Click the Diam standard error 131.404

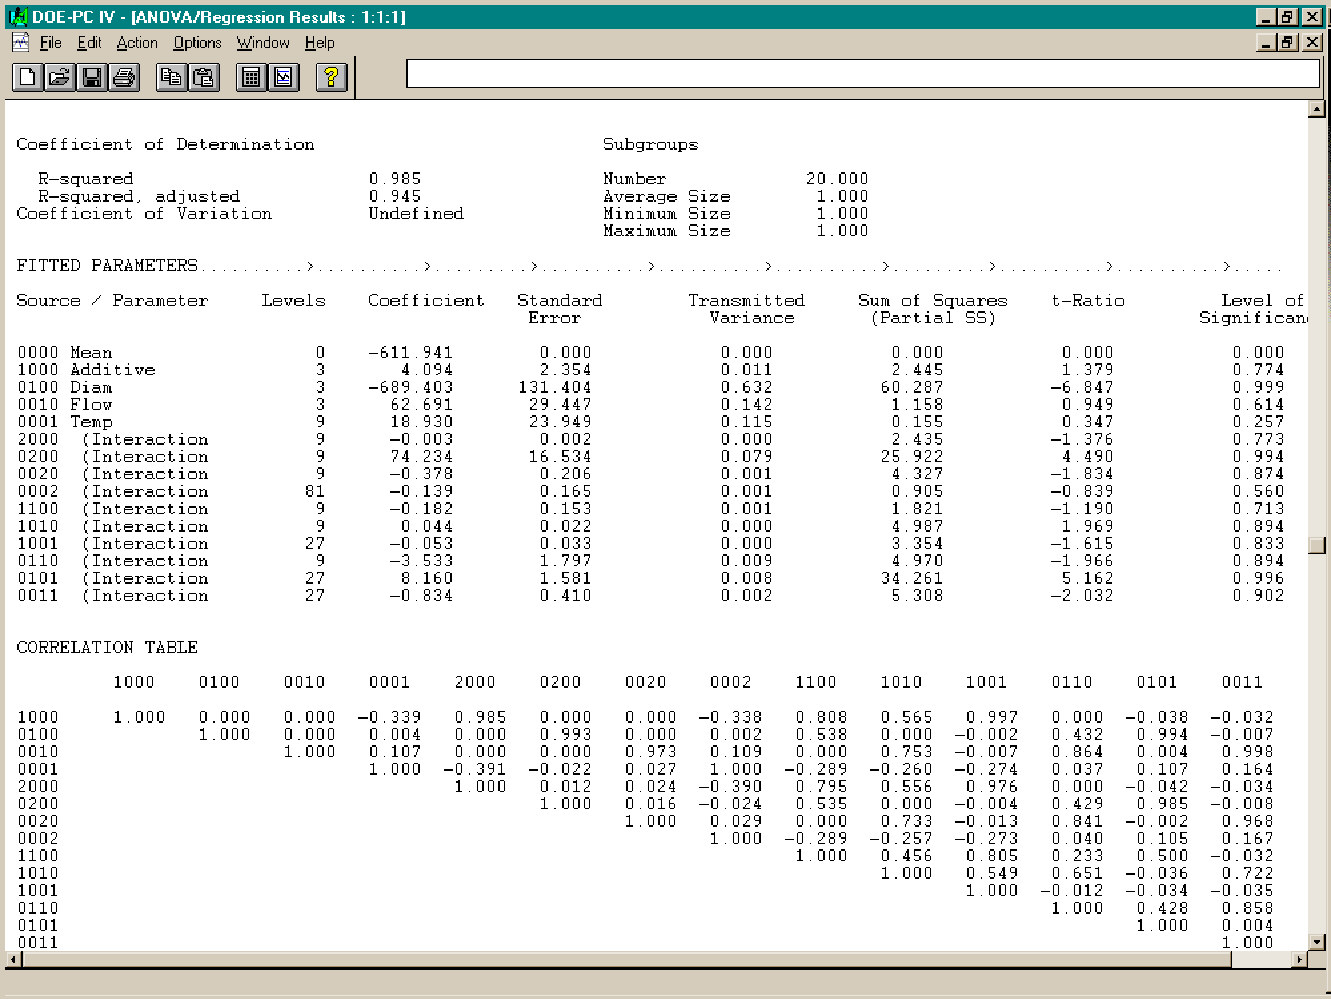[555, 387]
